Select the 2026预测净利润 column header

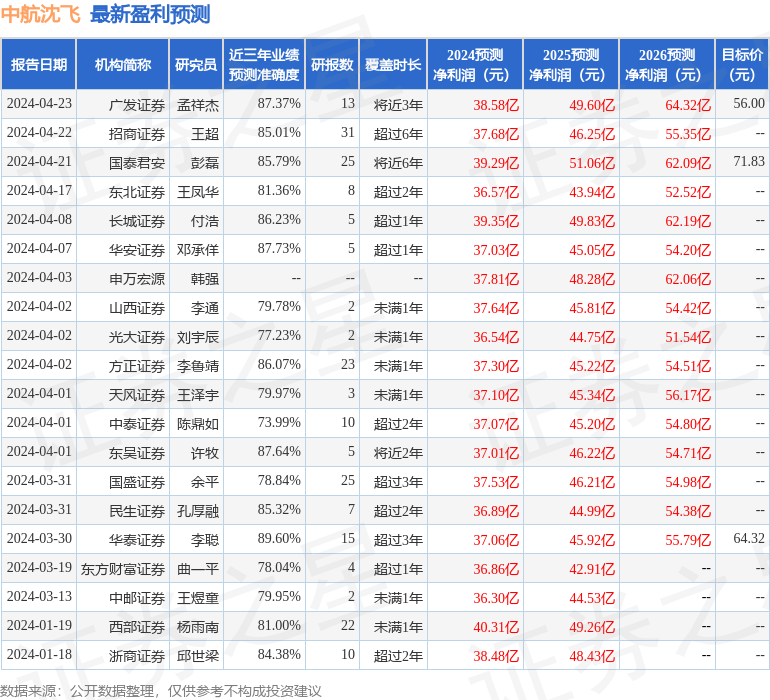point(667,64)
